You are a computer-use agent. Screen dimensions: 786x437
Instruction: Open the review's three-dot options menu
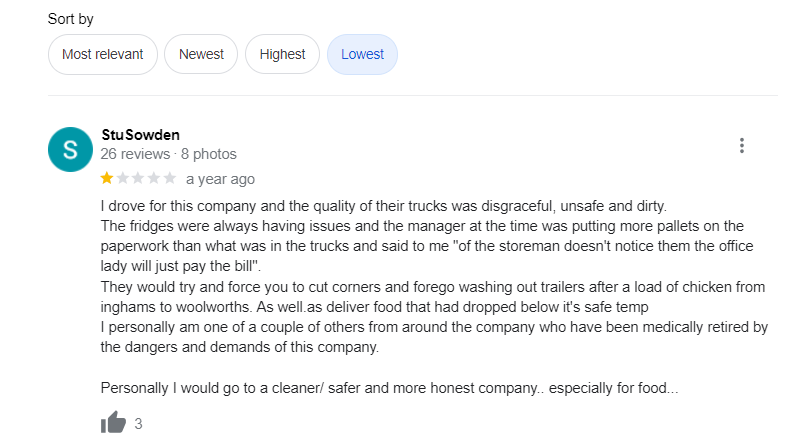coord(742,146)
